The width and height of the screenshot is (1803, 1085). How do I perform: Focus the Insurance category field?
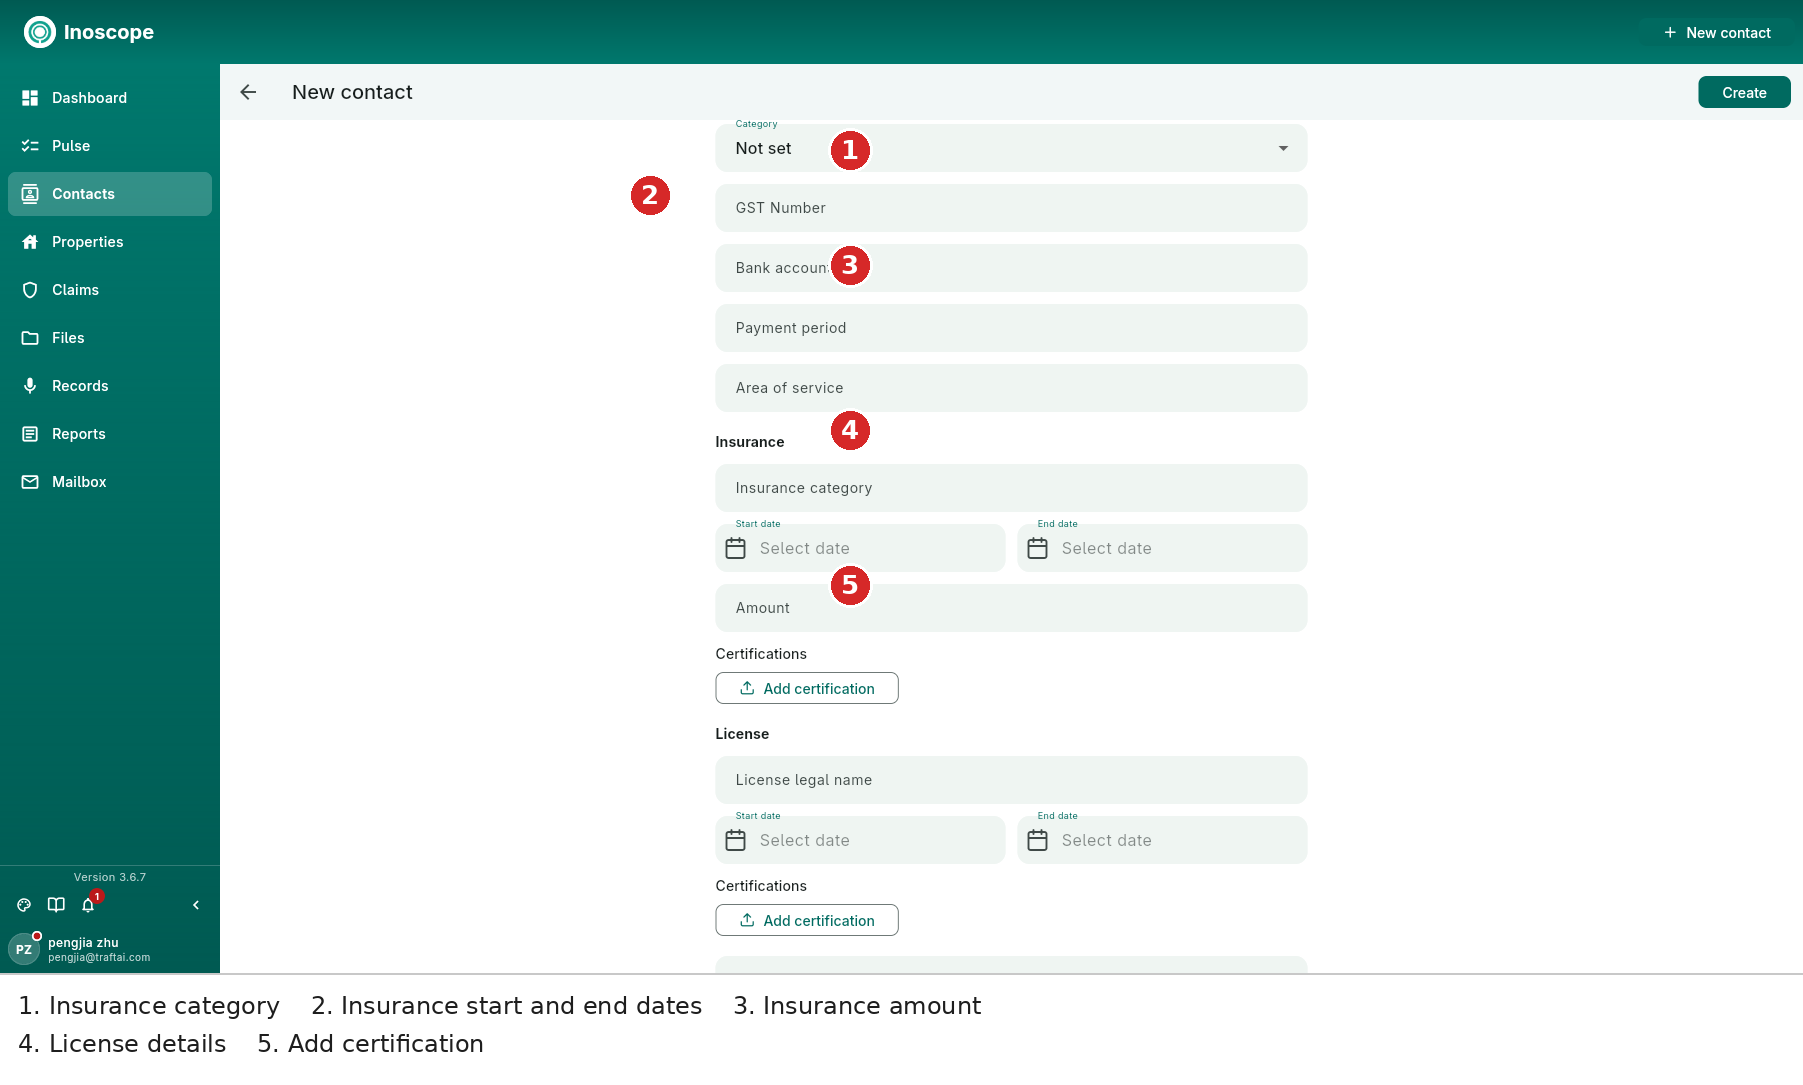tap(1011, 488)
